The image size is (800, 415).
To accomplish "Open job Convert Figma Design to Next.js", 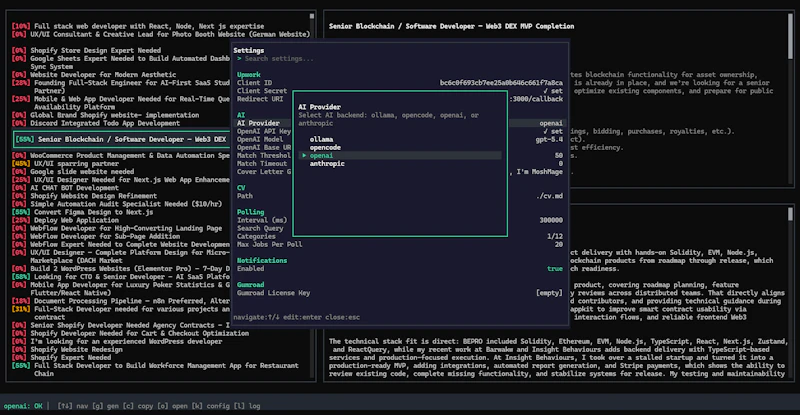I will (x=82, y=212).
